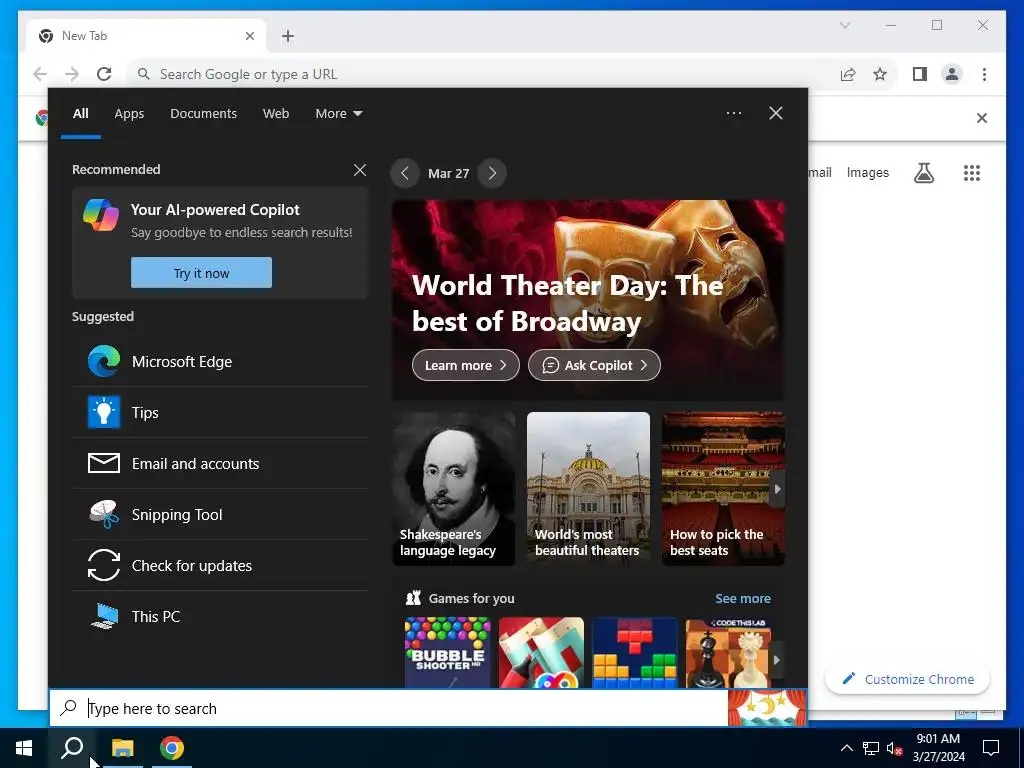Click the taskbar clock showing 9:01 AM
Screen dimensions: 1024x768
coord(938,748)
